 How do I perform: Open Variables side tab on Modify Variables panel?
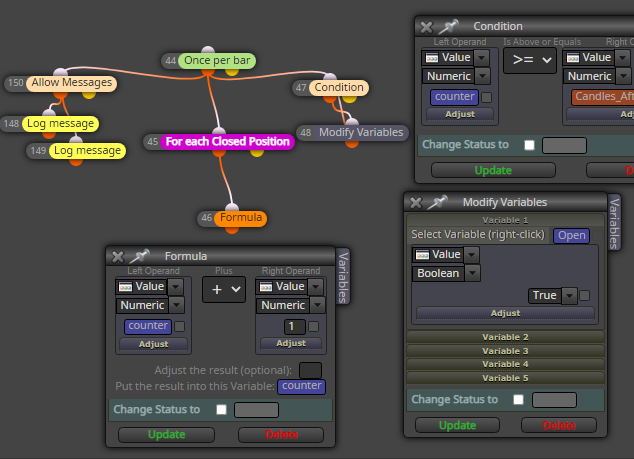pos(614,223)
